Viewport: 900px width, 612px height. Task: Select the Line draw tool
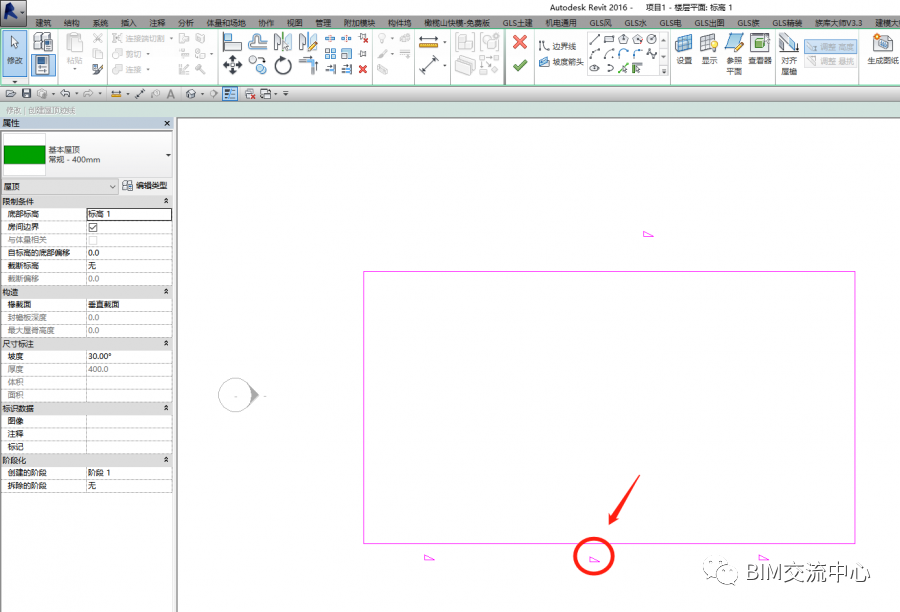tap(594, 40)
